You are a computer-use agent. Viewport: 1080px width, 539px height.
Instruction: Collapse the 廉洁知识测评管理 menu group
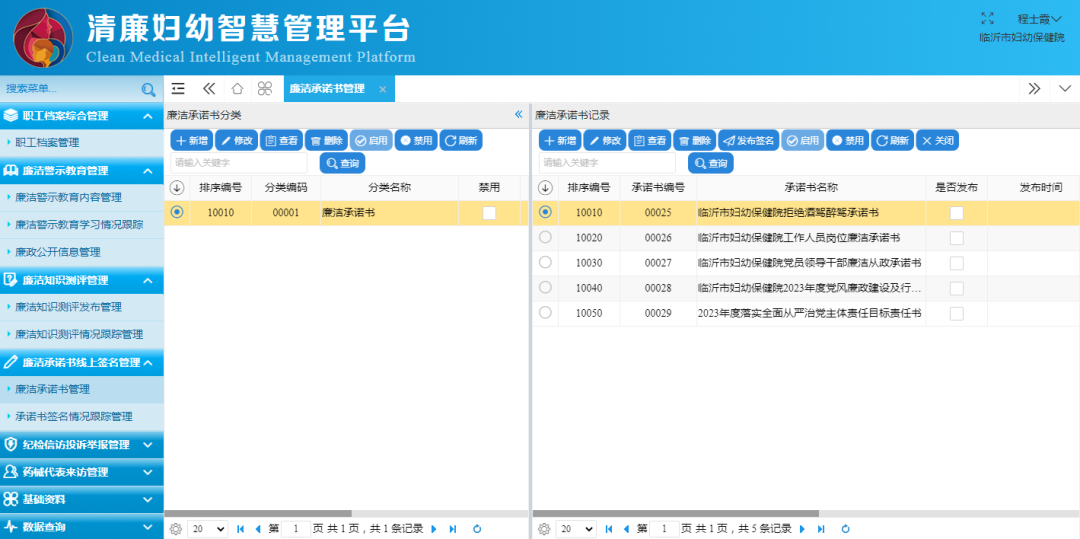[147, 280]
